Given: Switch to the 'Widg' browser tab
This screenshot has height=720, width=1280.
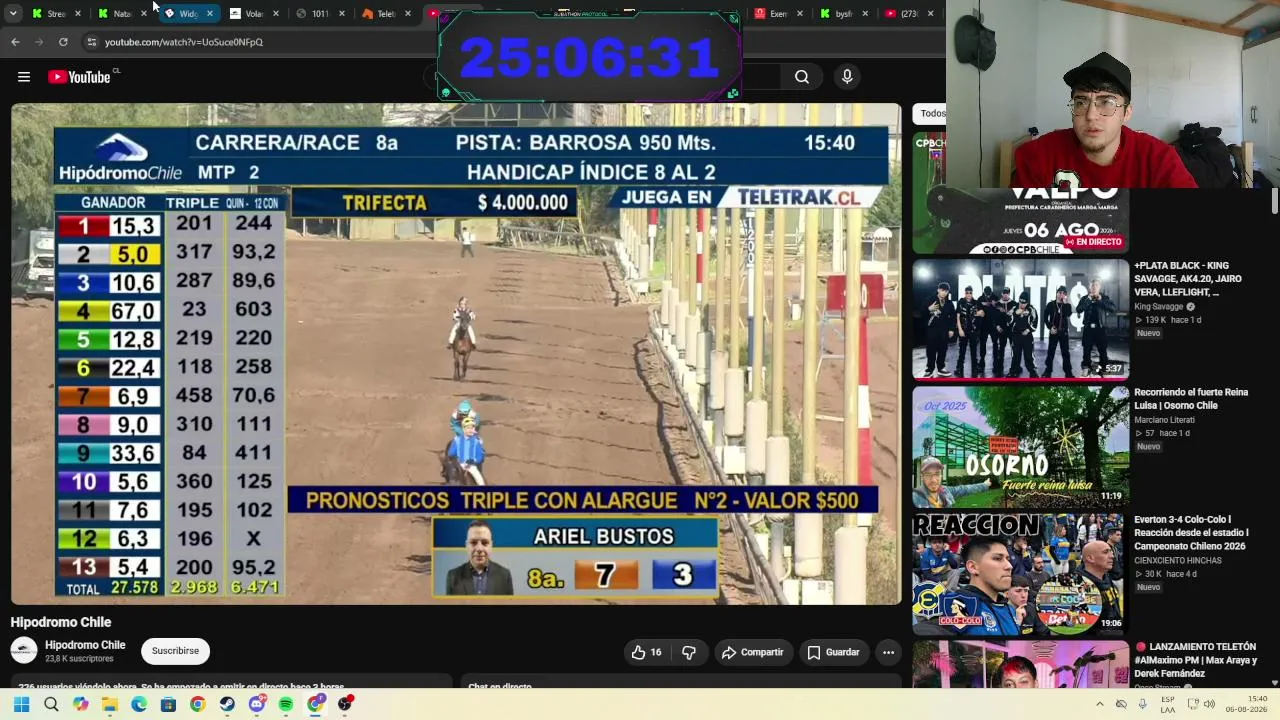Looking at the screenshot, I should 188,14.
